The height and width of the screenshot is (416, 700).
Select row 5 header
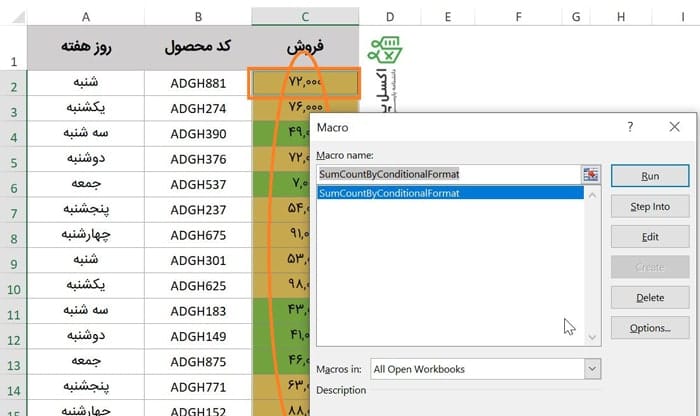point(13,159)
